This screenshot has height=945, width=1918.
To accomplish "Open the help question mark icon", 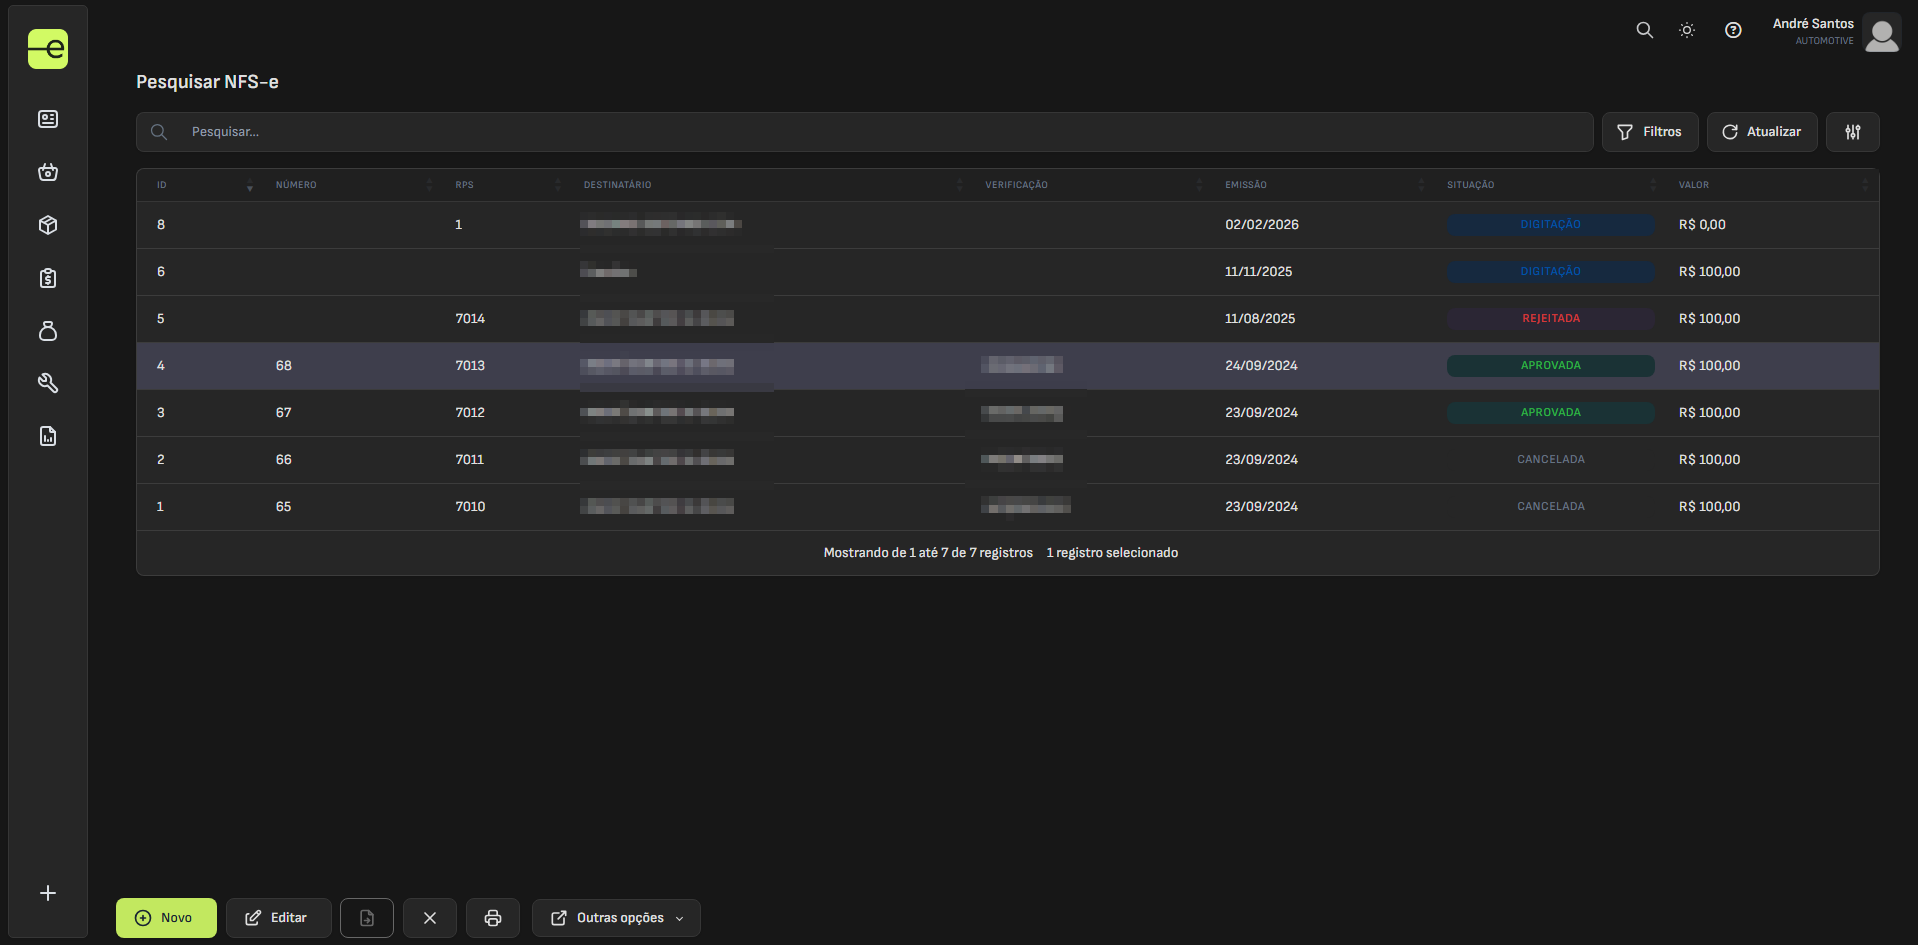I will [x=1733, y=30].
